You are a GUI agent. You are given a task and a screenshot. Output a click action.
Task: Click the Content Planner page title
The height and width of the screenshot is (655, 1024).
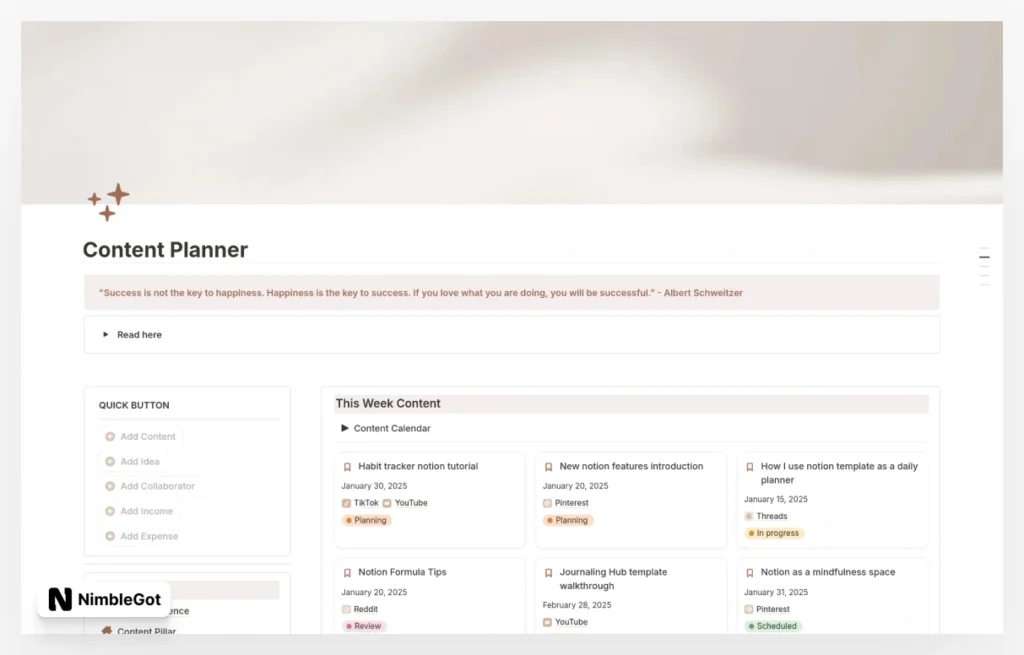pyautogui.click(x=165, y=249)
